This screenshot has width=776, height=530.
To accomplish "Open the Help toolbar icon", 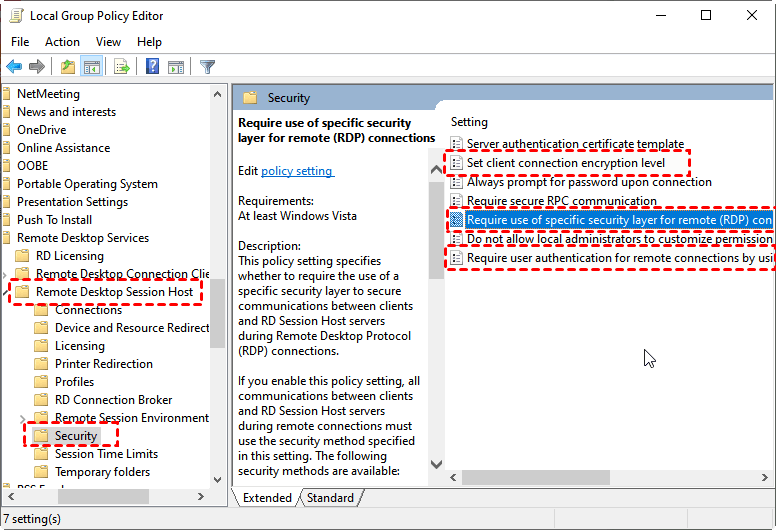I will [x=152, y=66].
